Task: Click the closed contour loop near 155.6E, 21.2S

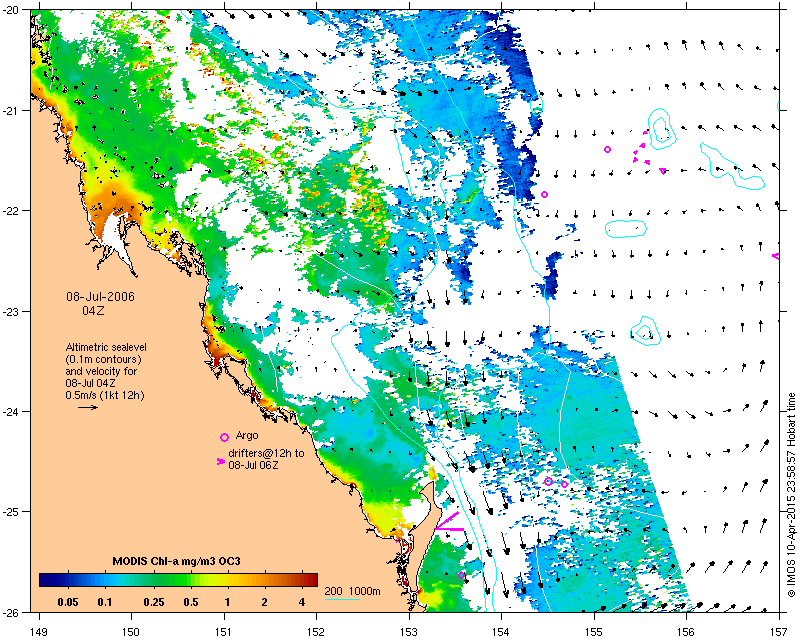Action: coord(661,129)
